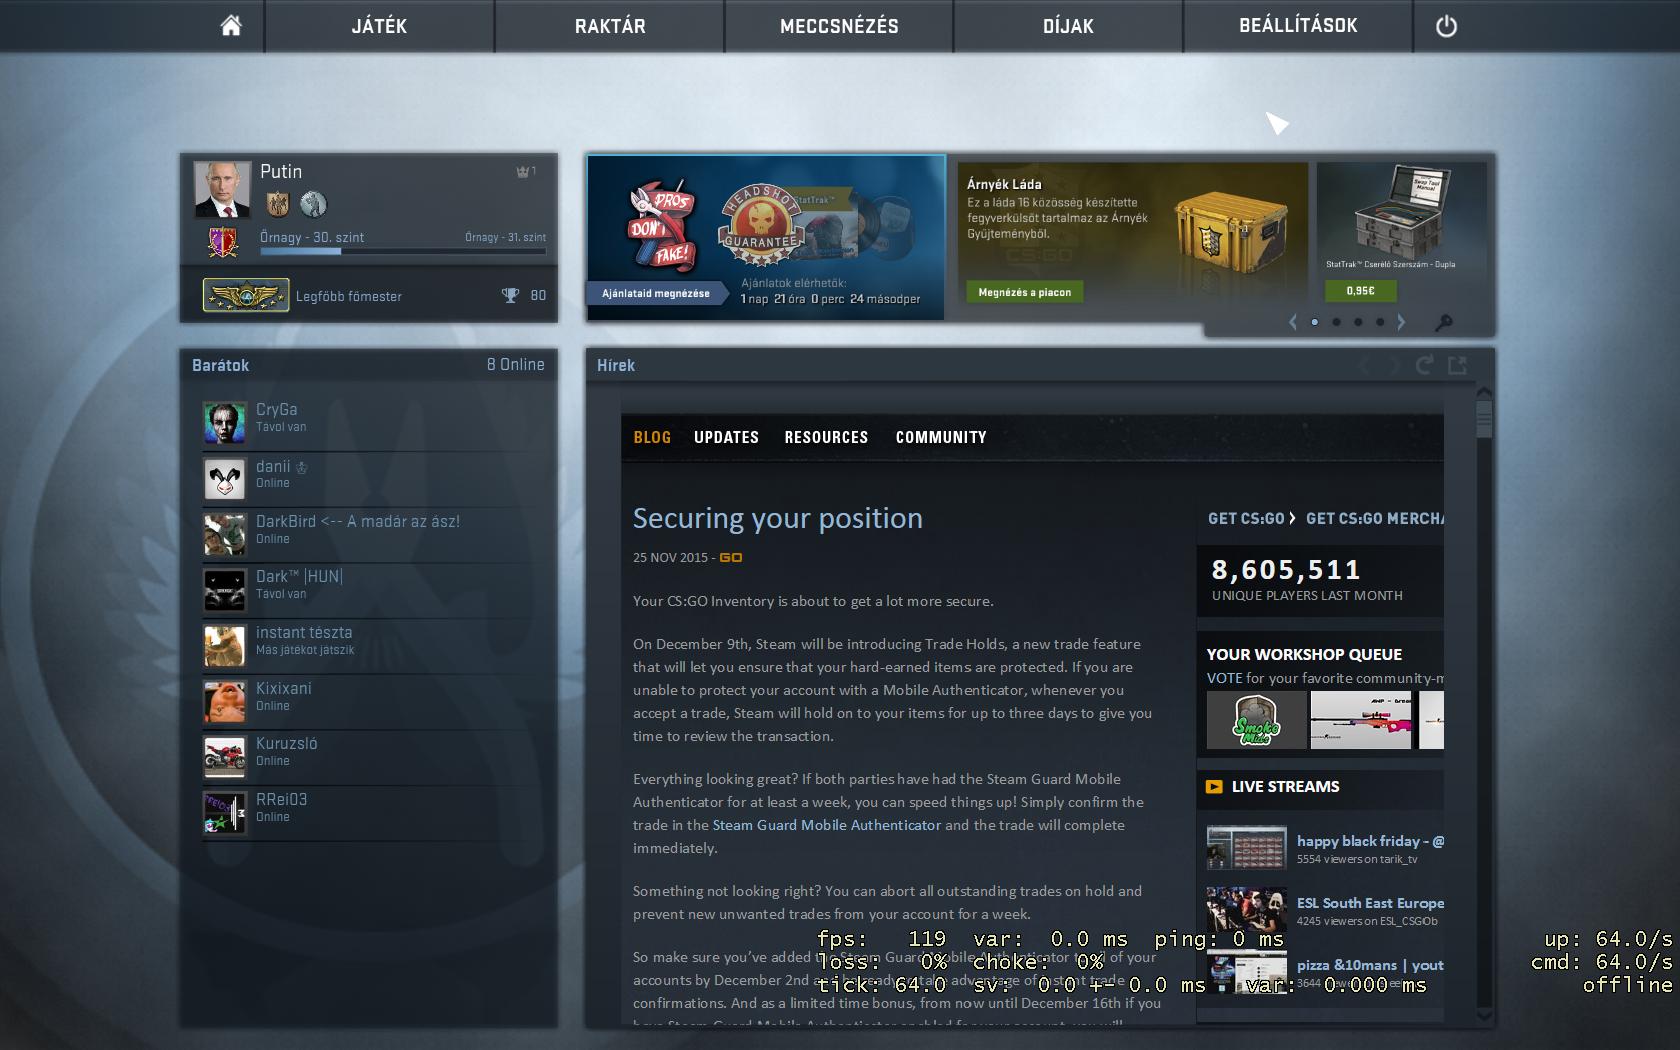Select the round silver coin medal
Viewport: 1680px width, 1050px height.
(313, 204)
